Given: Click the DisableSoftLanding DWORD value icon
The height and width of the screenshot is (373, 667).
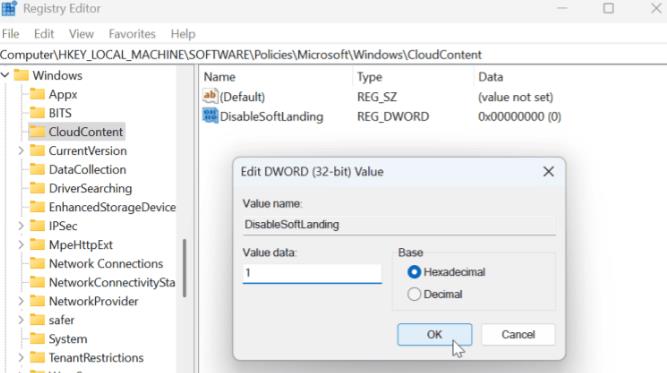Looking at the screenshot, I should [x=210, y=116].
